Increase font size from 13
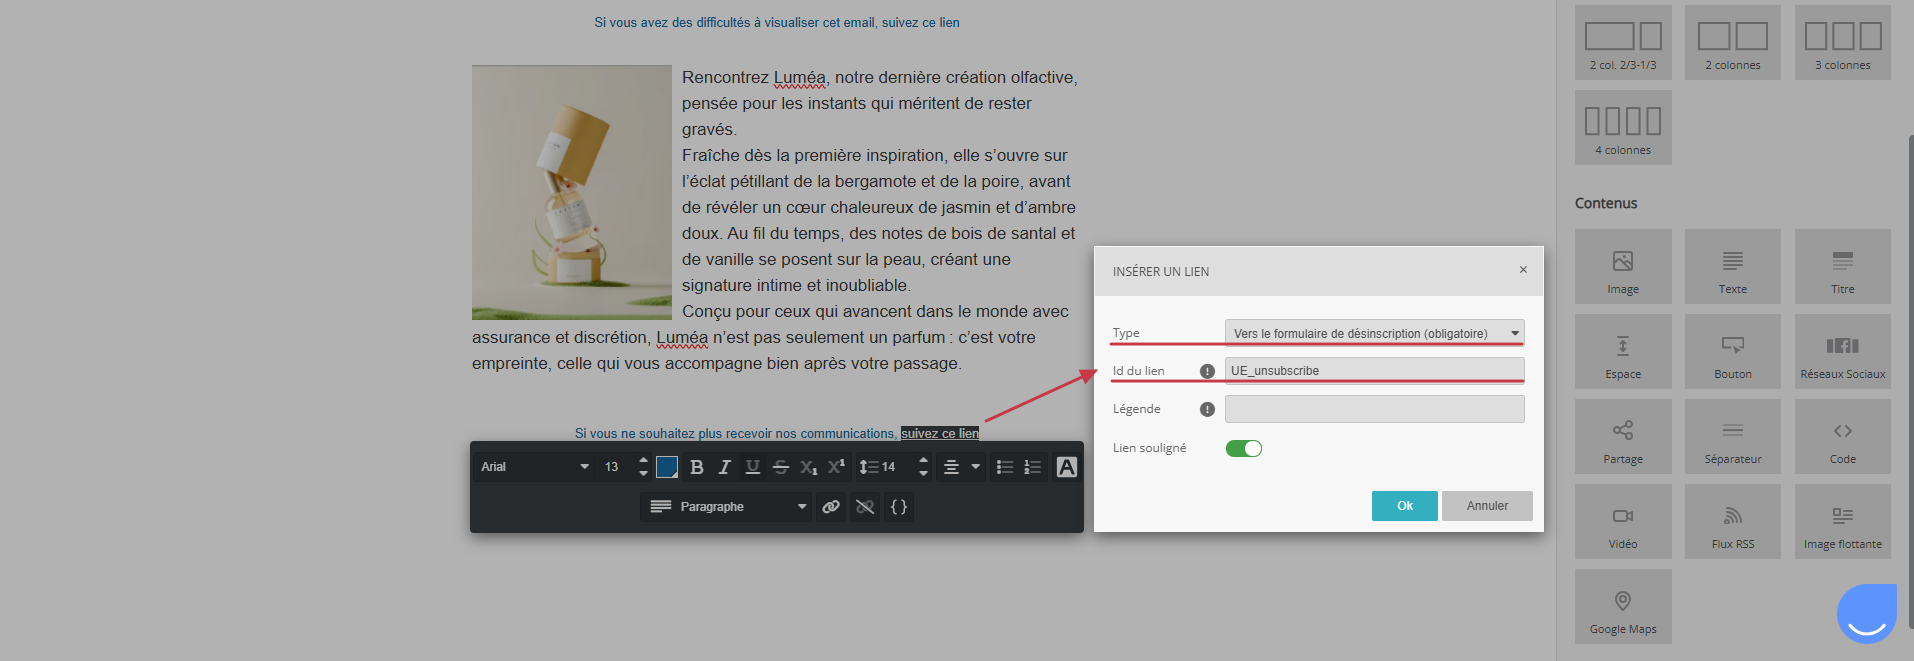Viewport: 1914px width, 661px height. point(643,461)
